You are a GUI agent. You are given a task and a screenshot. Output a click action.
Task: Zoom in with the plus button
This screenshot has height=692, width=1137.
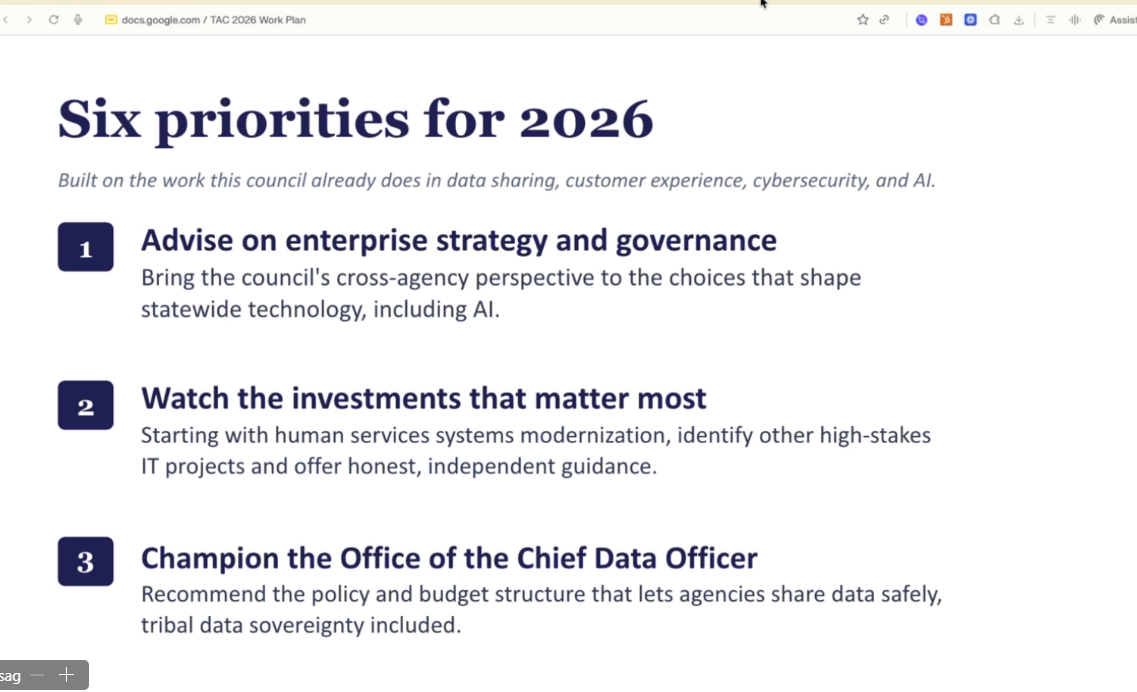coord(67,675)
